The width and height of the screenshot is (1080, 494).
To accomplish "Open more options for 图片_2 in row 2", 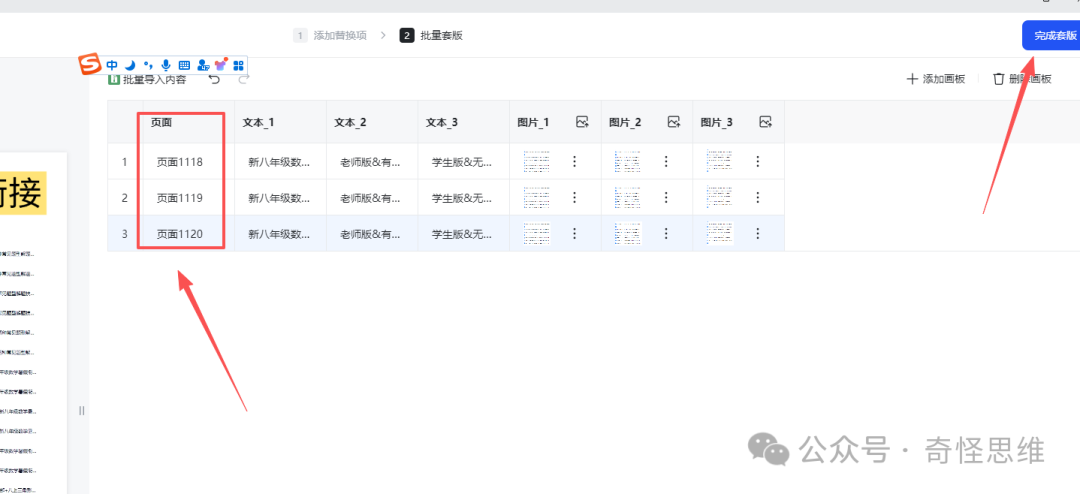I will click(666, 197).
